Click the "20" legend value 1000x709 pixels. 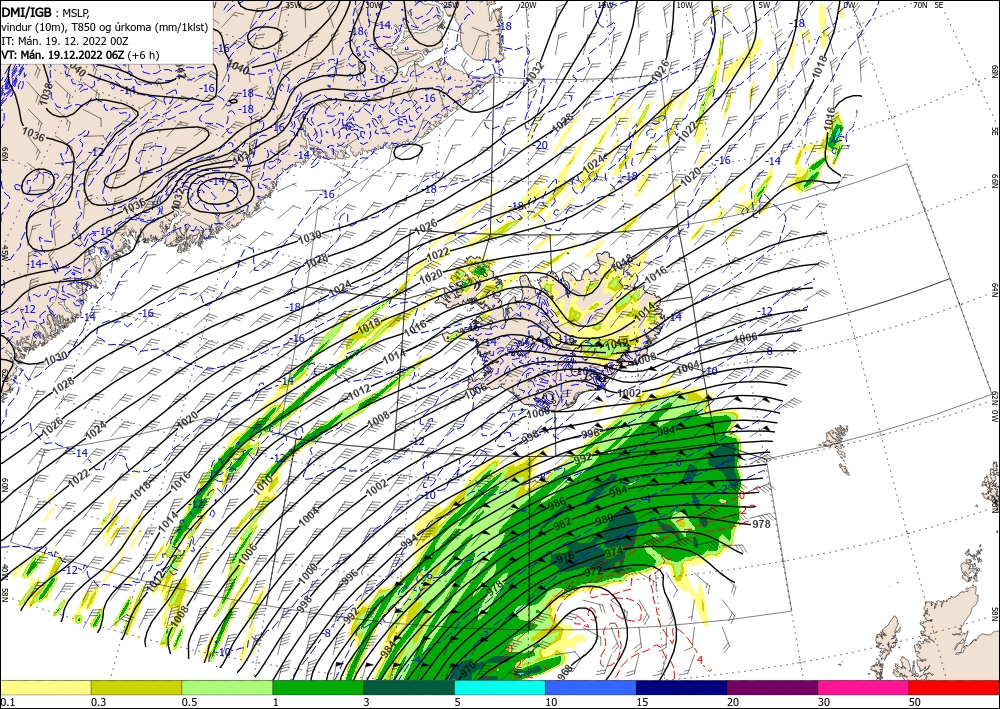[x=733, y=702]
